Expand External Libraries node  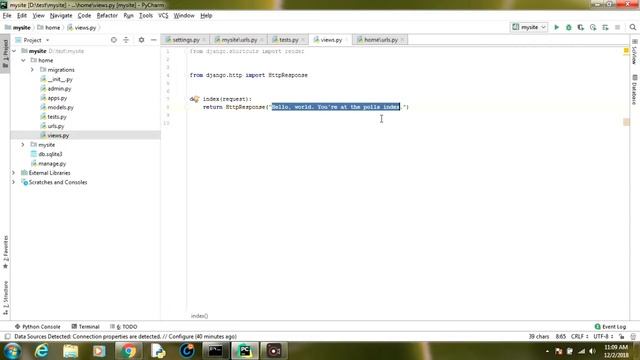click(13, 173)
